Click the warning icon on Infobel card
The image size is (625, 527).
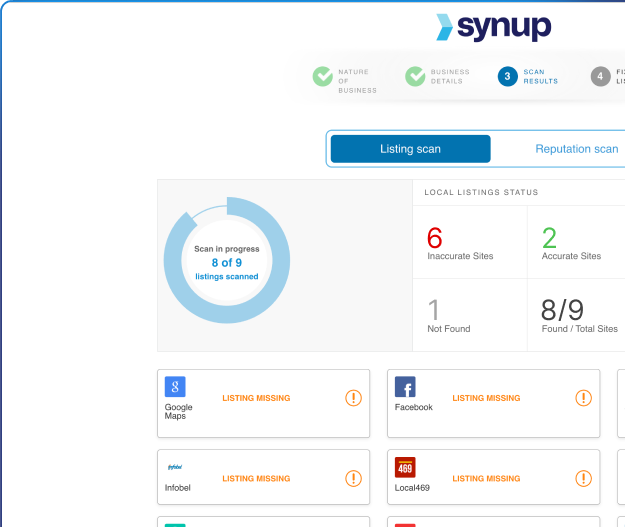(353, 478)
